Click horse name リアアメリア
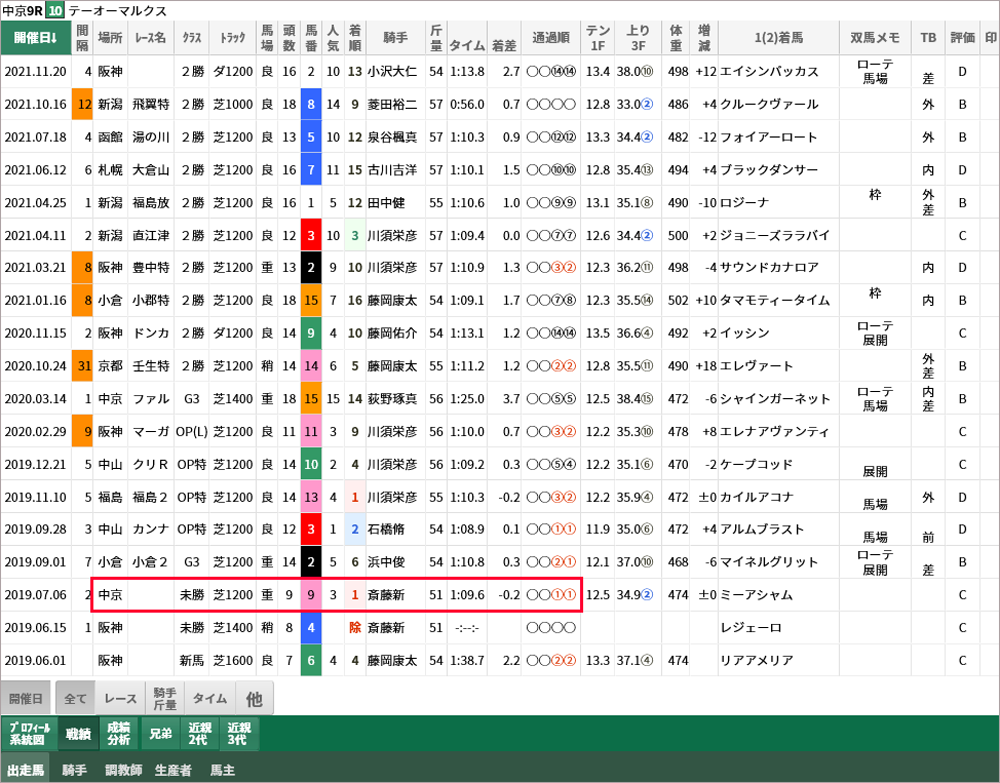The width and height of the screenshot is (1000, 783). 757,661
